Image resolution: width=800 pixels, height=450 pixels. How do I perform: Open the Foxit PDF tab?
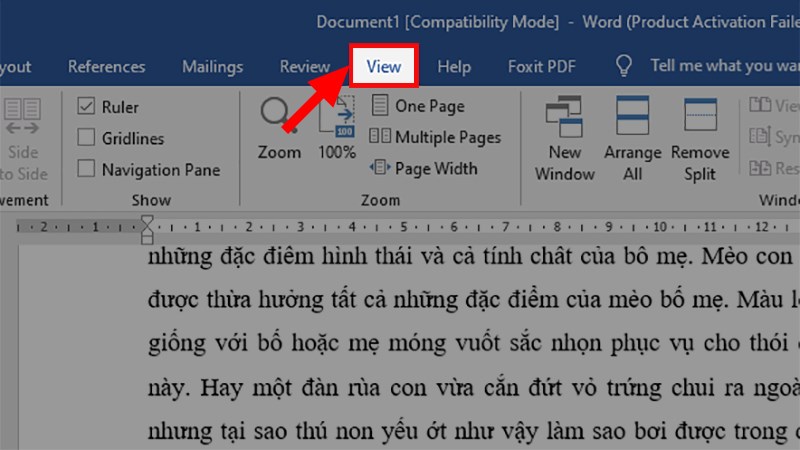[x=540, y=67]
